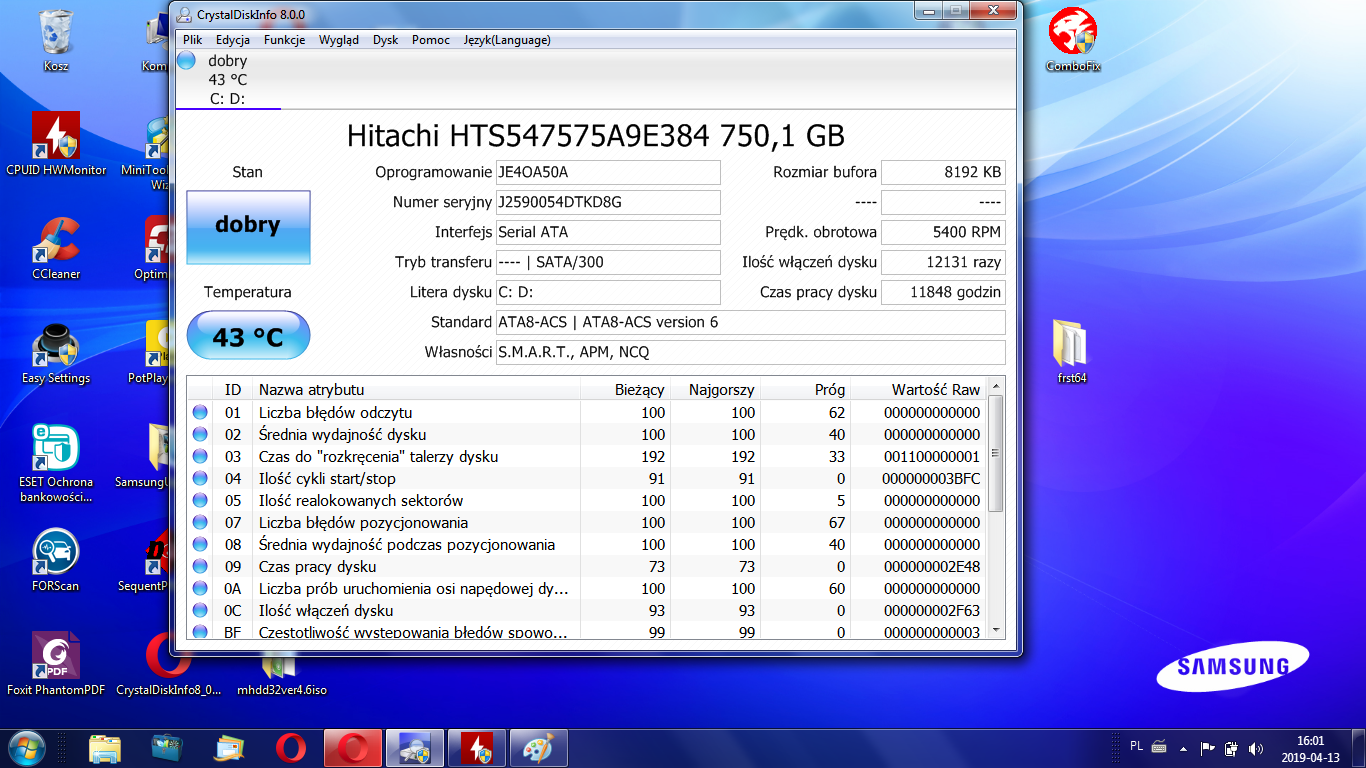Click the transfer mode field SATA/300
The image size is (1366, 768).
[x=608, y=262]
